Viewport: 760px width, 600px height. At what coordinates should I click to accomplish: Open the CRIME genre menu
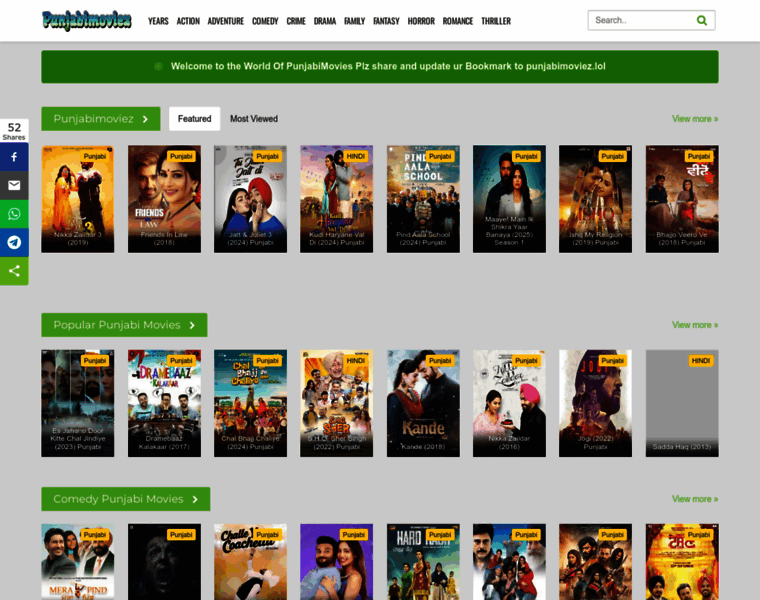pyautogui.click(x=296, y=21)
